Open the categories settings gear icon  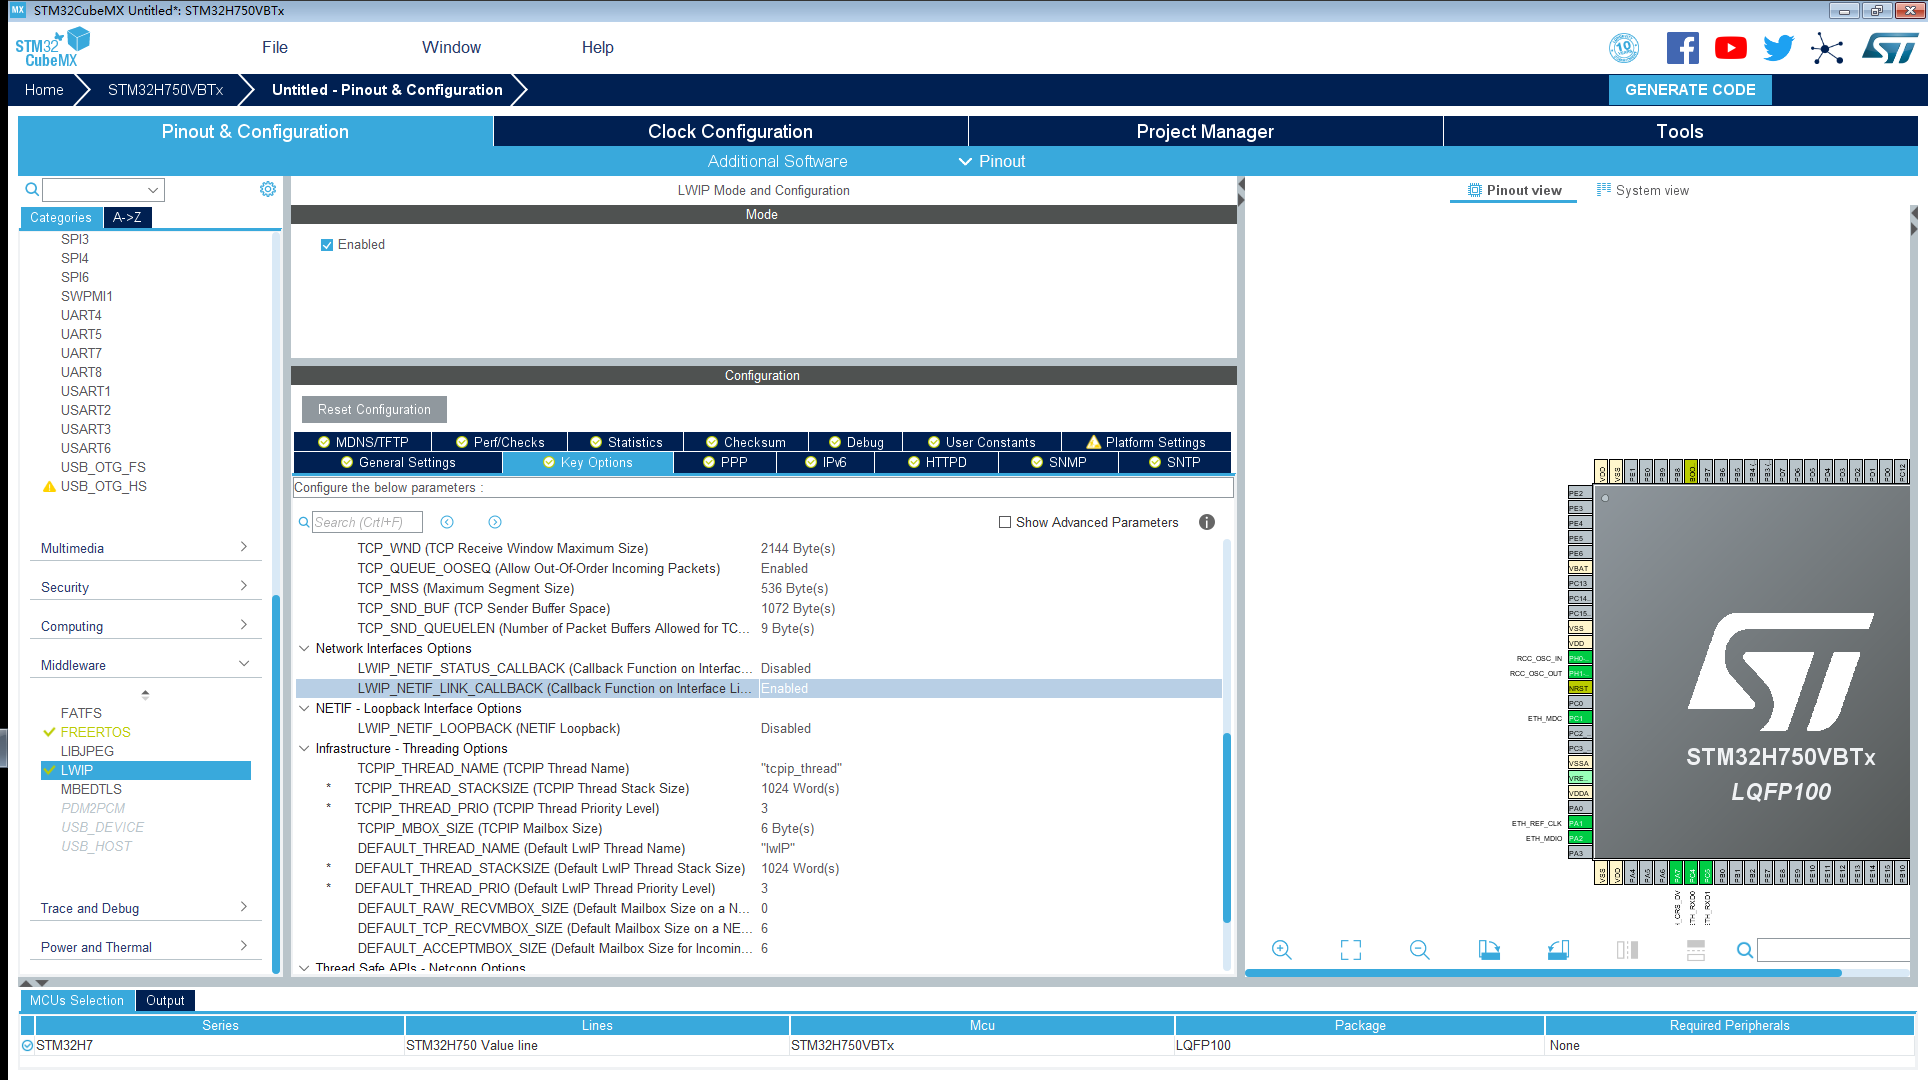point(268,189)
